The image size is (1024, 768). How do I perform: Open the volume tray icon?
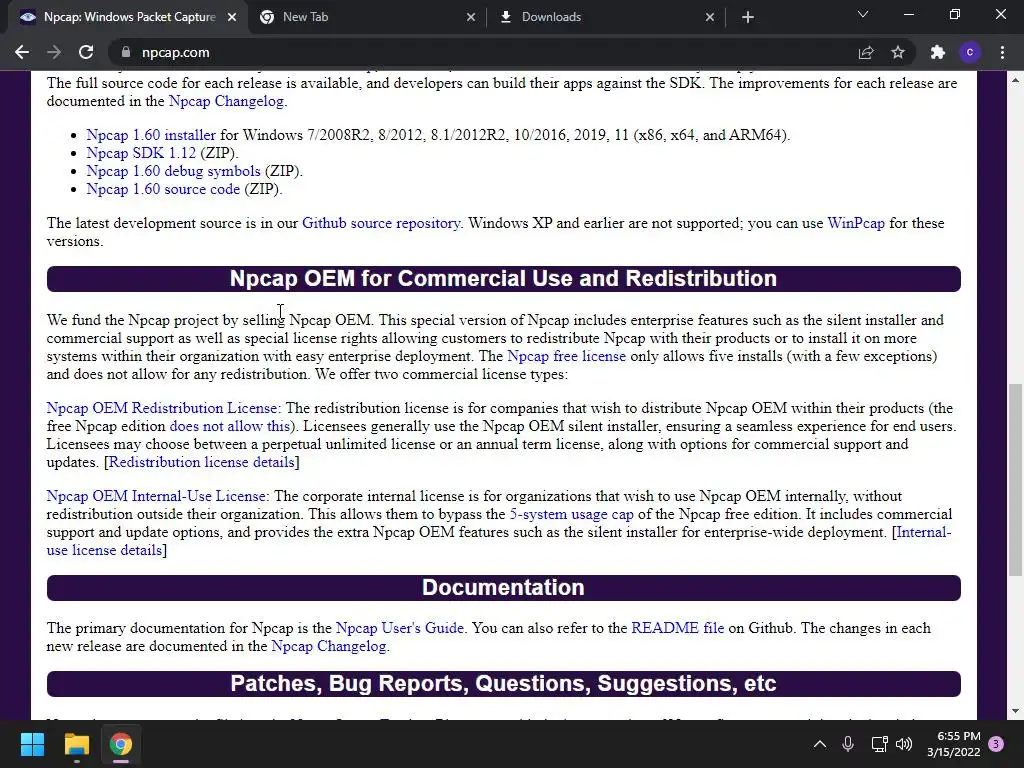pos(904,744)
